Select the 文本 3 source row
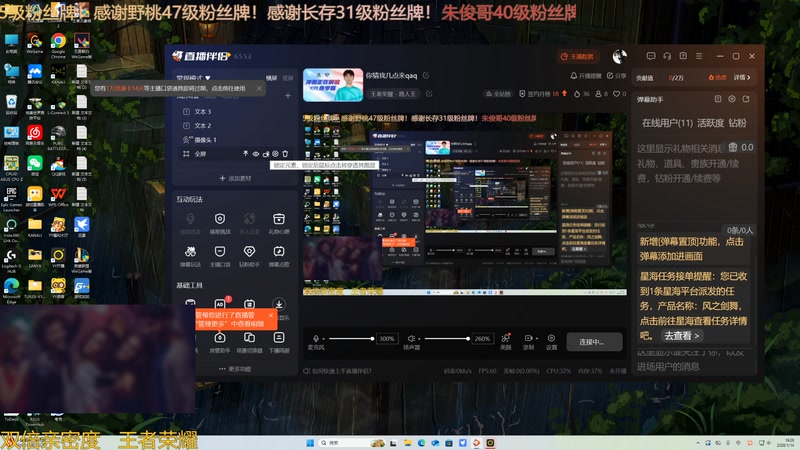This screenshot has height=450, width=800. coord(235,111)
